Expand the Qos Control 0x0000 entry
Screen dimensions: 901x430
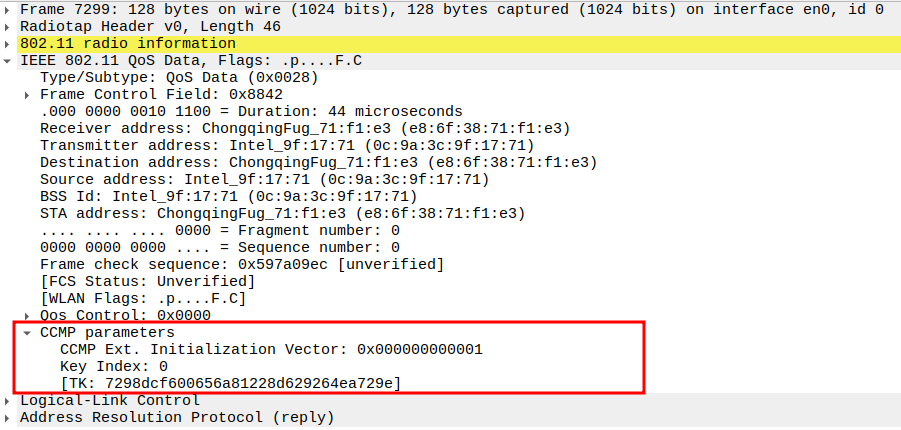(x=29, y=315)
